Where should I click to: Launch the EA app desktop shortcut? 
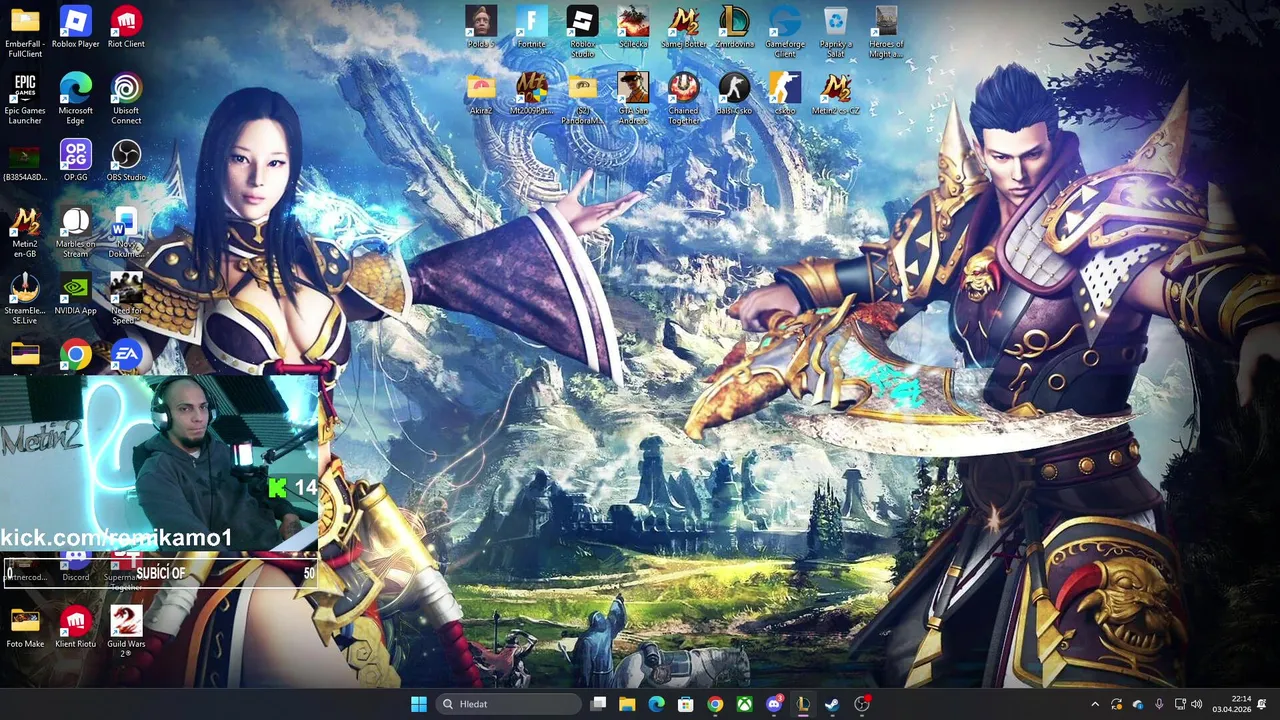[x=126, y=355]
